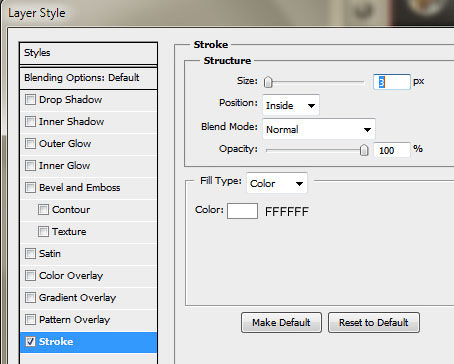The width and height of the screenshot is (454, 364).
Task: Tick the Outer Glow checkbox
Action: (30, 143)
